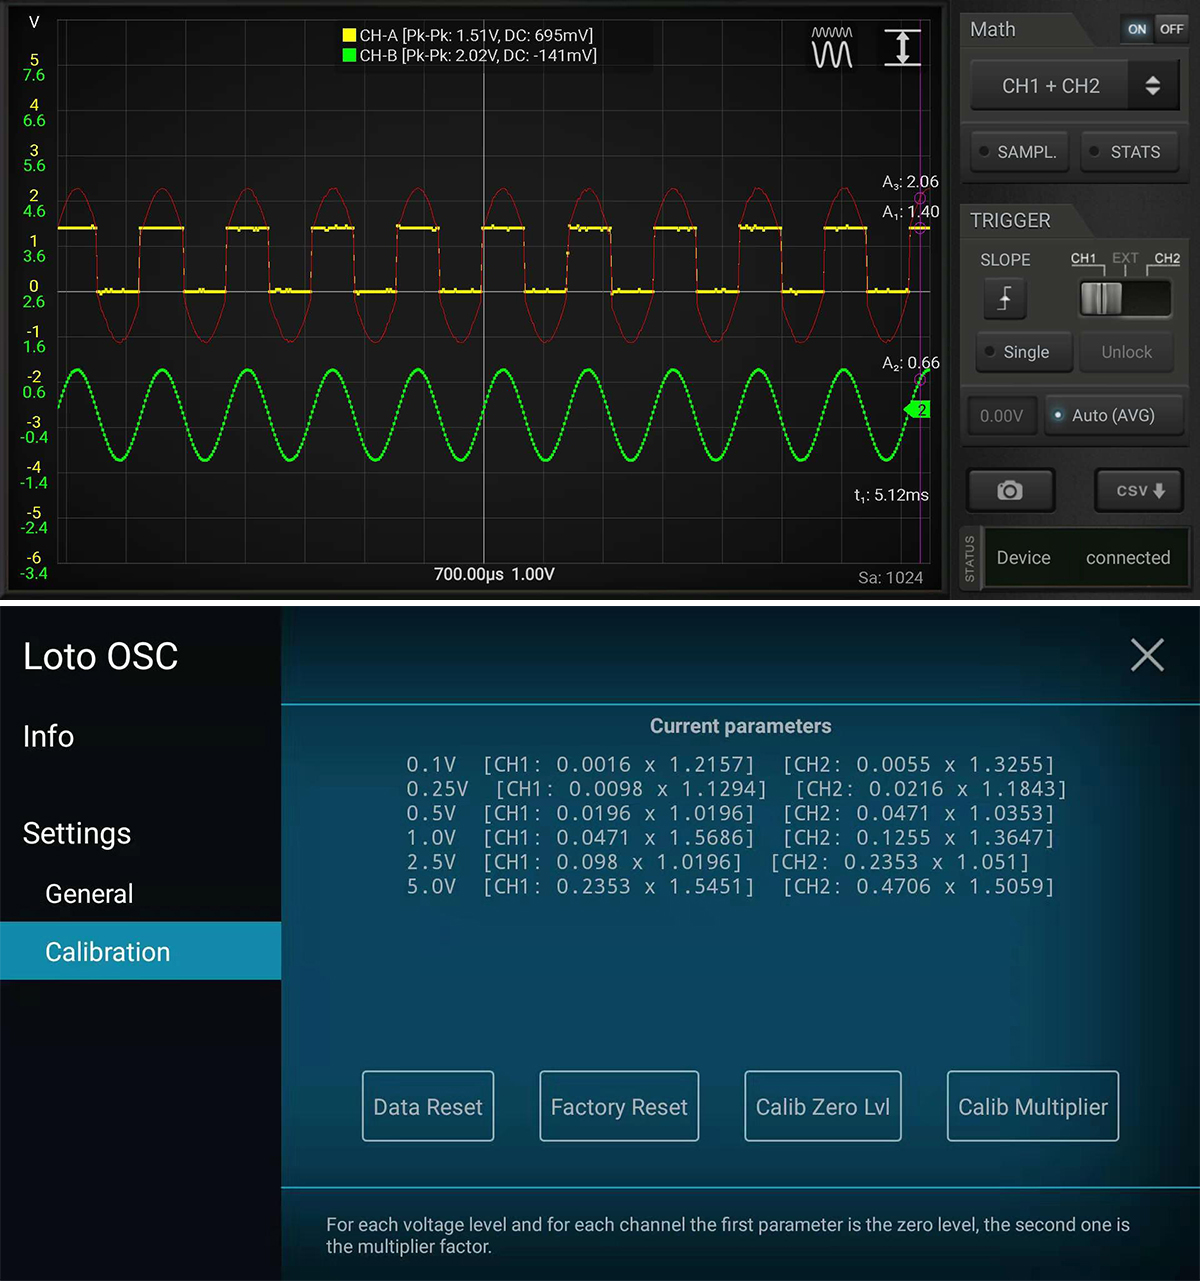This screenshot has height=1281, width=1200.
Task: Enable Auto (AVG) trigger mode
Action: tap(1113, 415)
